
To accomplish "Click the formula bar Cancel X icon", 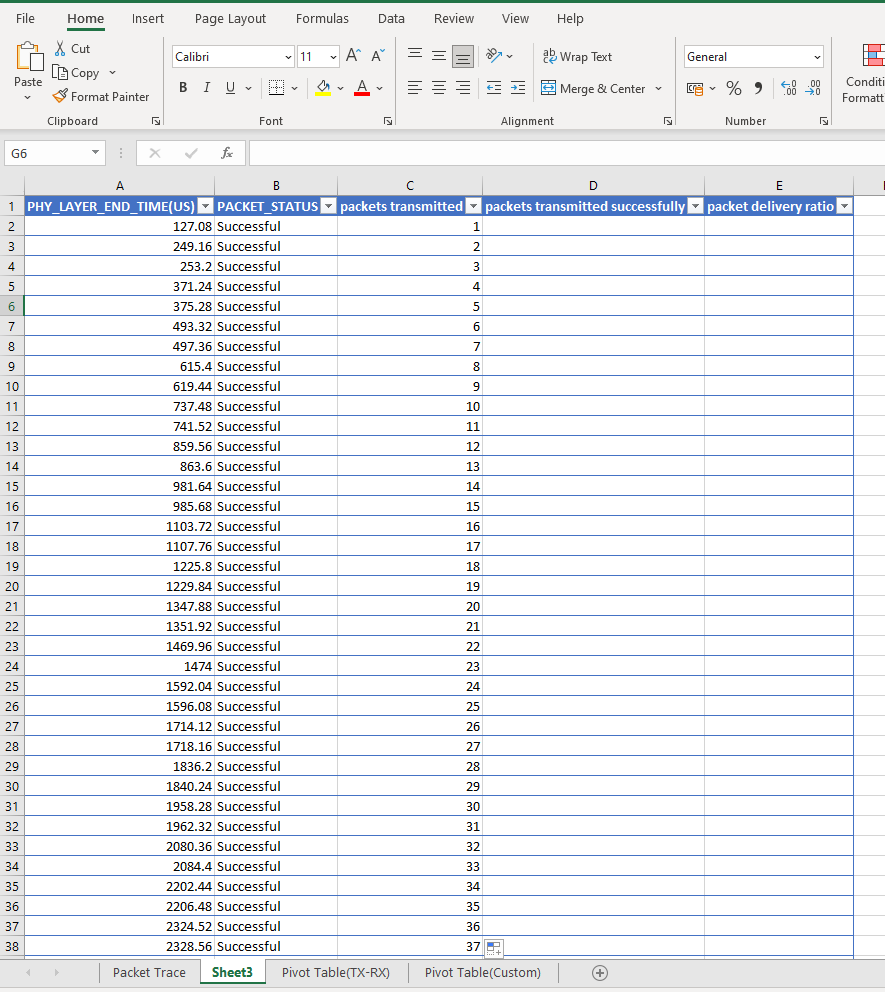I will (155, 153).
